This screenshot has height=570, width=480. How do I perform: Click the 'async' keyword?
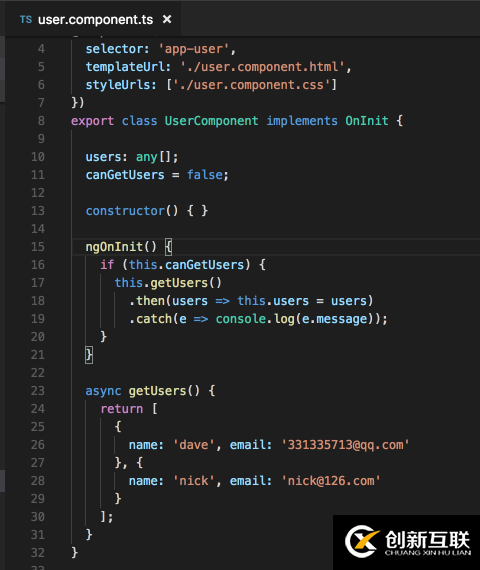click(103, 391)
